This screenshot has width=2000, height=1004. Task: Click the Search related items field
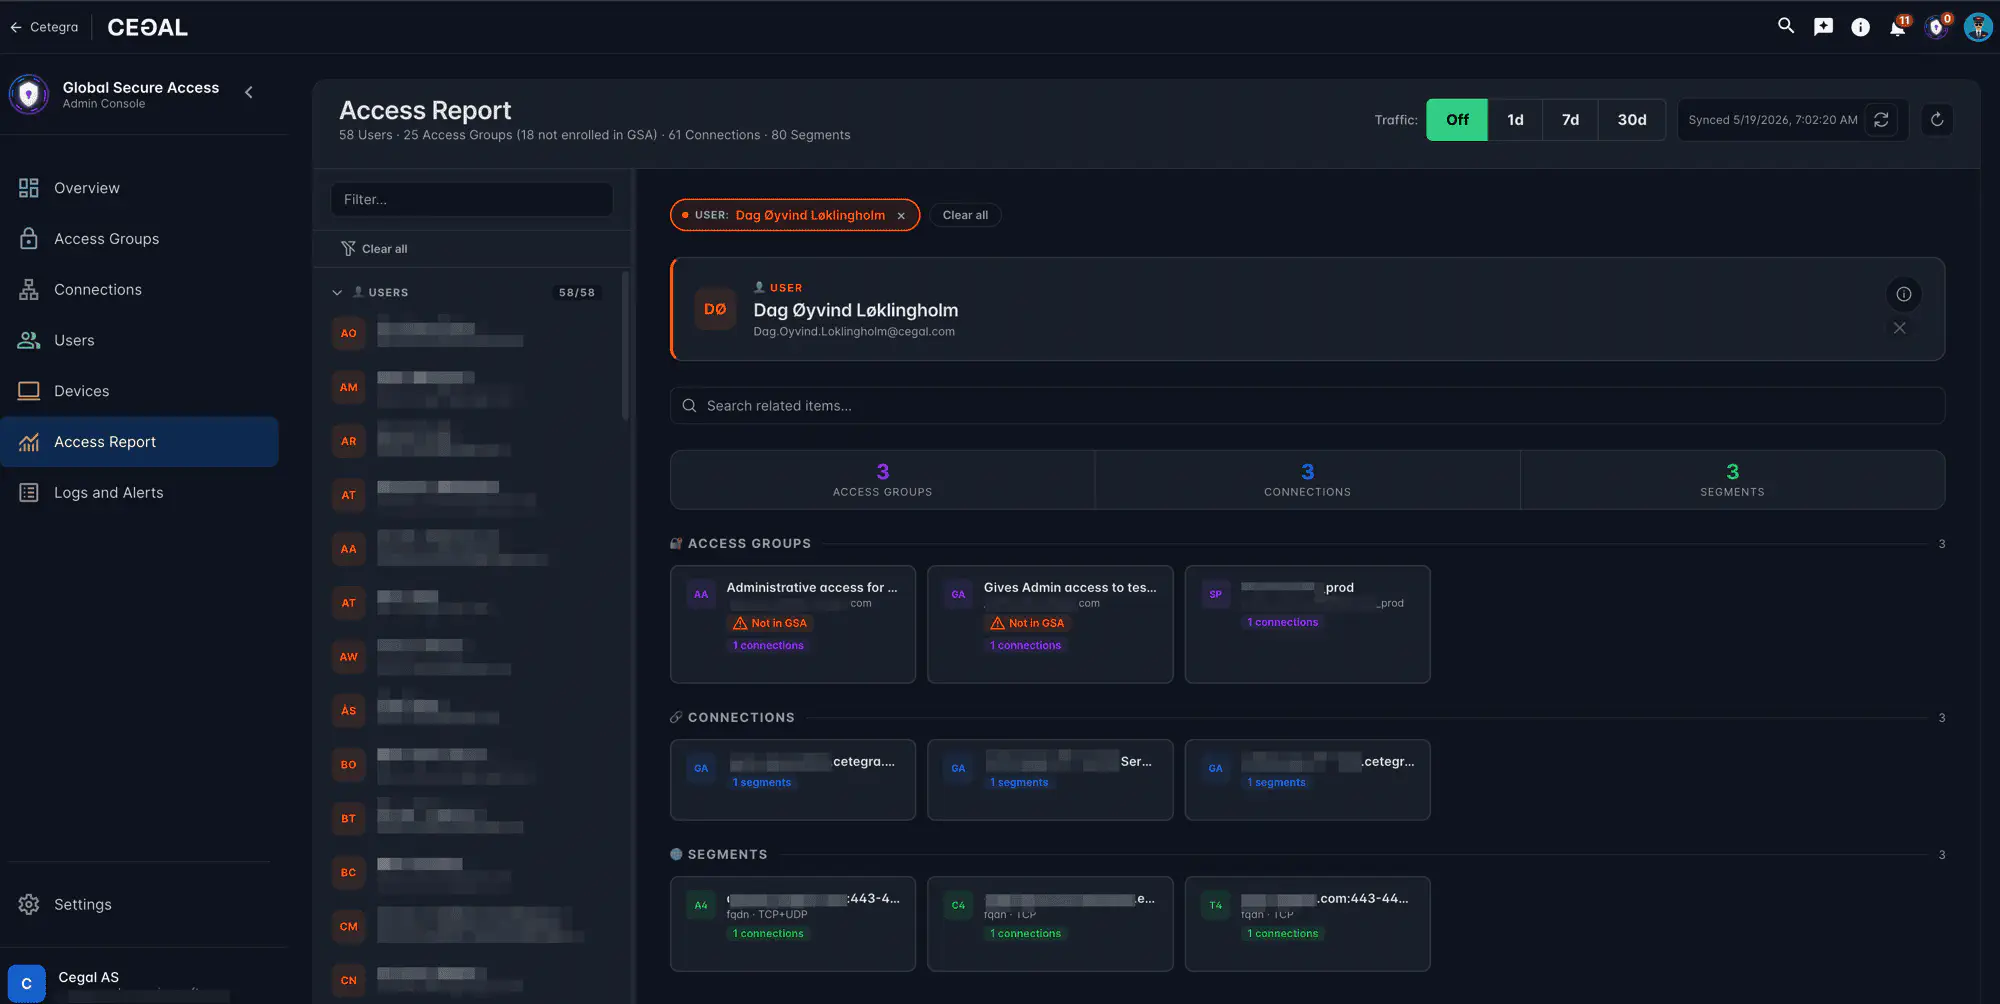click(1307, 406)
